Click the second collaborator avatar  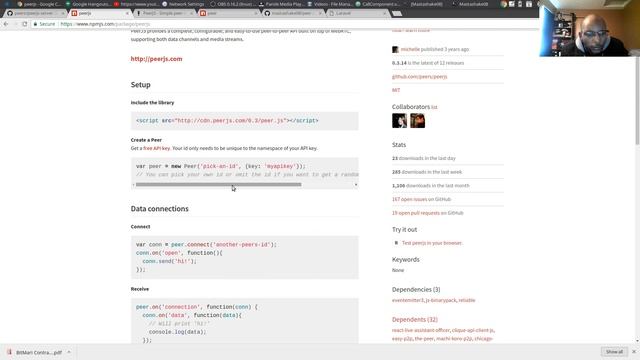coord(418,121)
